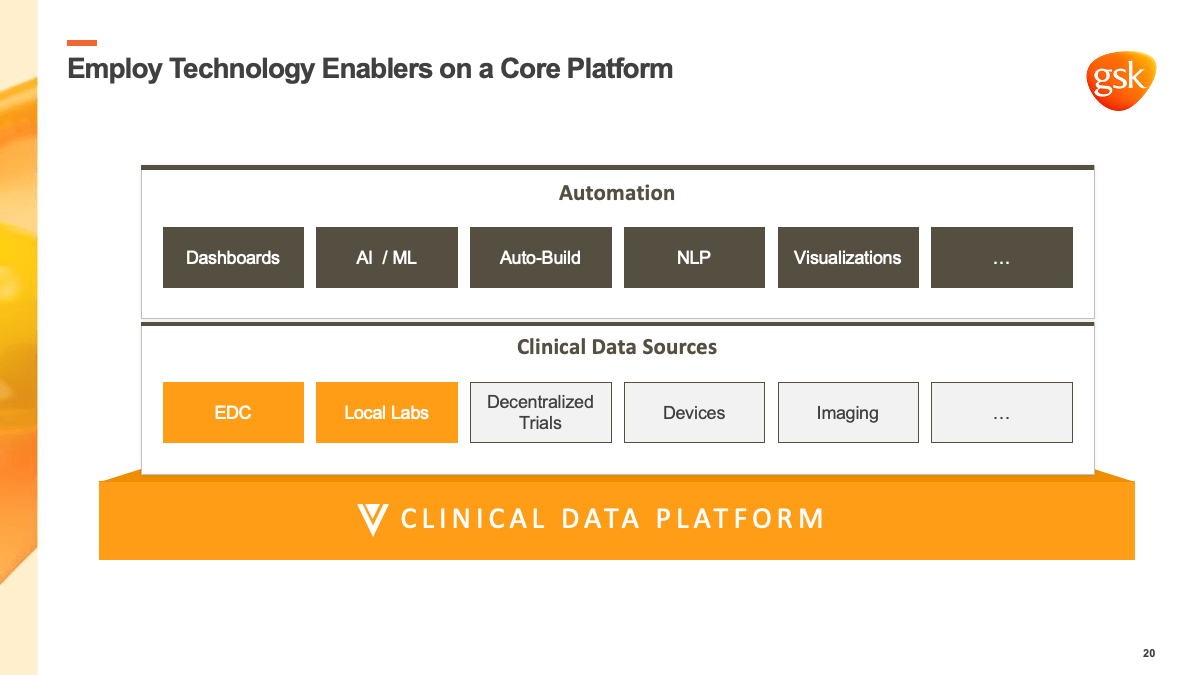Image resolution: width=1200 pixels, height=675 pixels.
Task: Select the Auto-Build box
Action: tap(540, 258)
